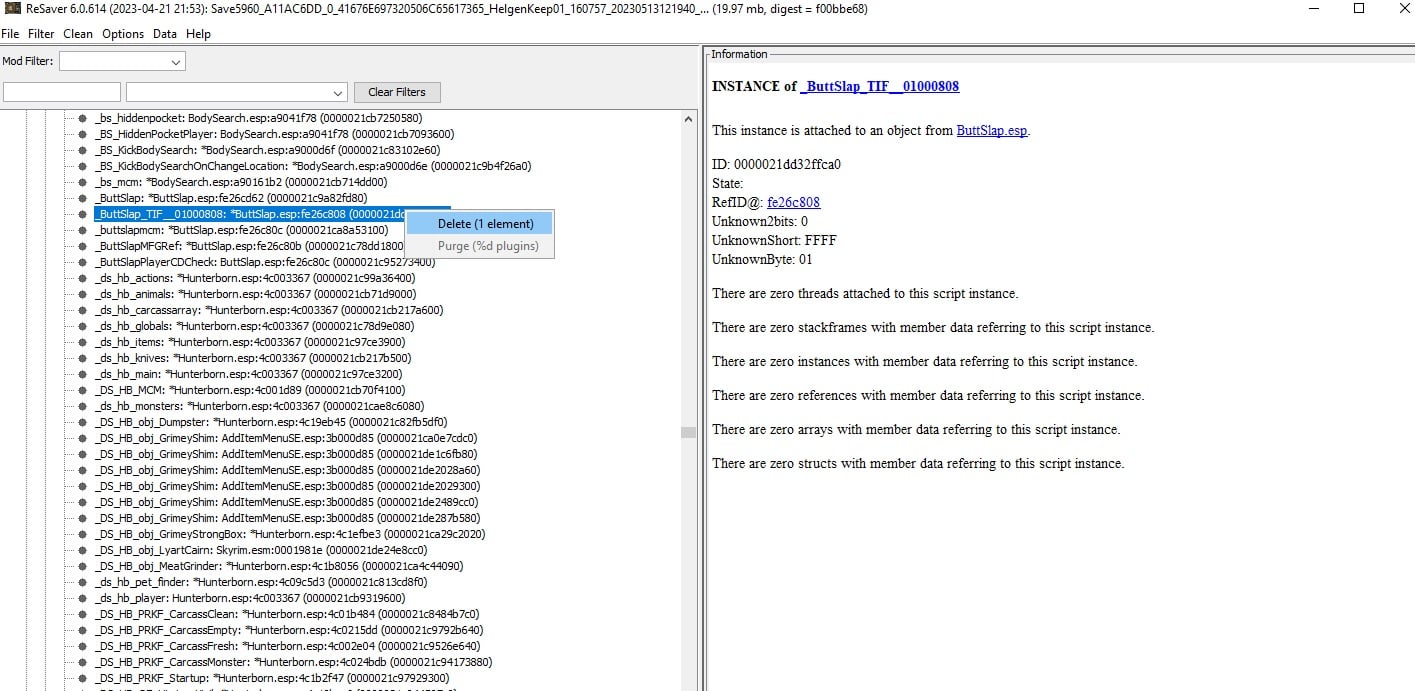Image resolution: width=1415 pixels, height=691 pixels.
Task: Click the ReSaver title bar app icon
Action: [11, 9]
